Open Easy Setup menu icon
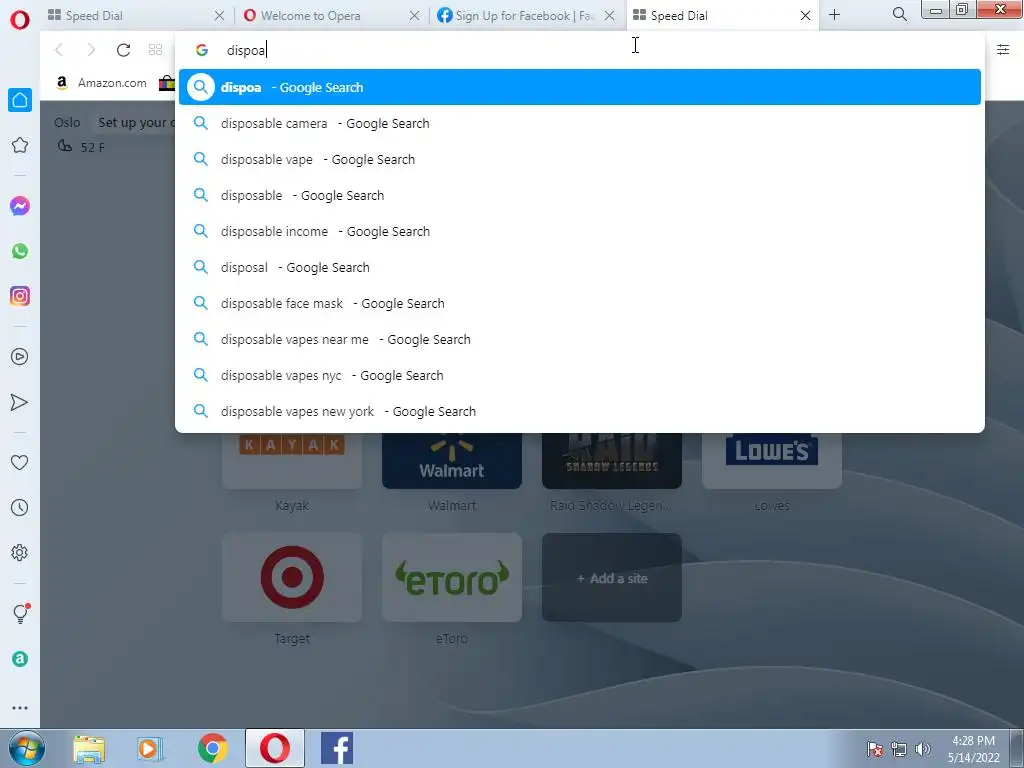Viewport: 1024px width, 768px height. tap(1003, 50)
